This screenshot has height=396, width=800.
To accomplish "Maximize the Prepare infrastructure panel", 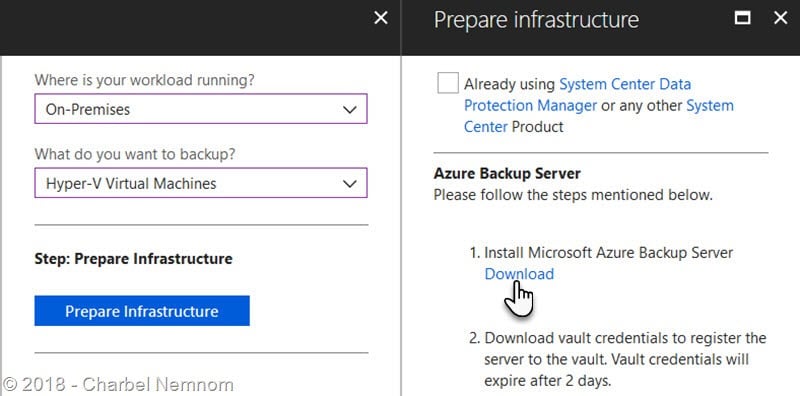I will 742,18.
